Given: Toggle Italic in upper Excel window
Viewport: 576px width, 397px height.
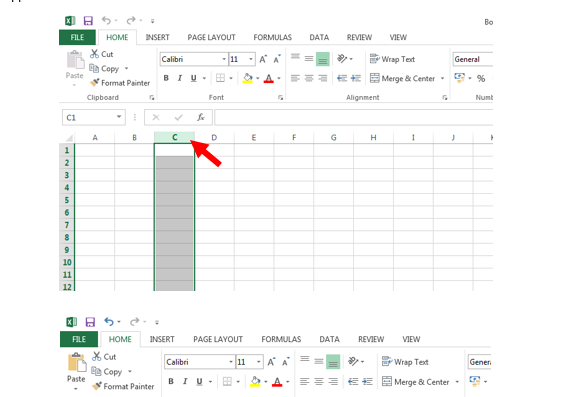Looking at the screenshot, I should (180, 78).
